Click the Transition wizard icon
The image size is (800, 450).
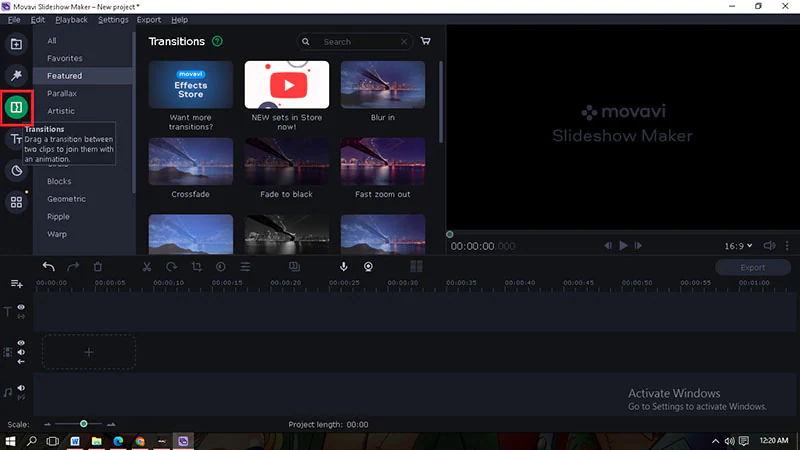coord(294,266)
